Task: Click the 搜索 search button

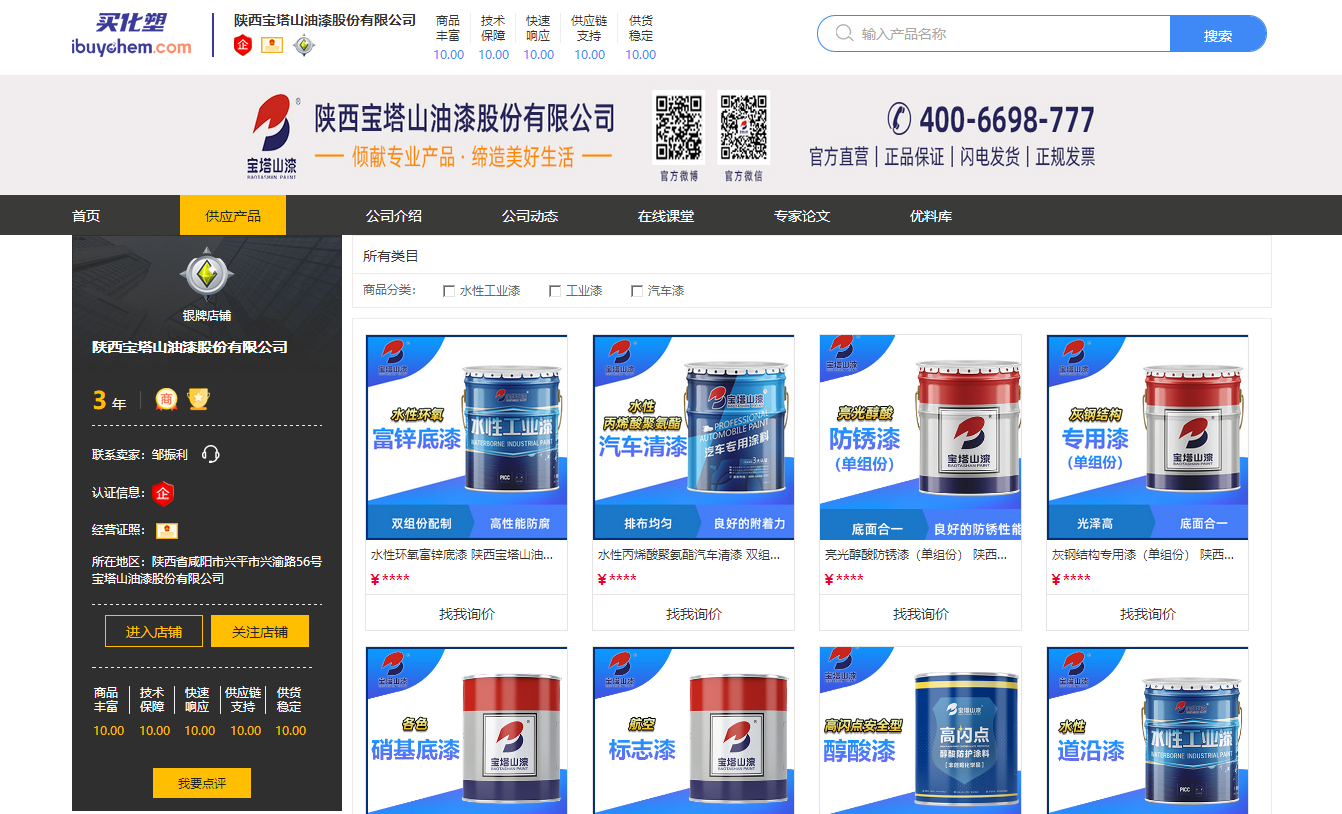Action: pyautogui.click(x=1218, y=34)
